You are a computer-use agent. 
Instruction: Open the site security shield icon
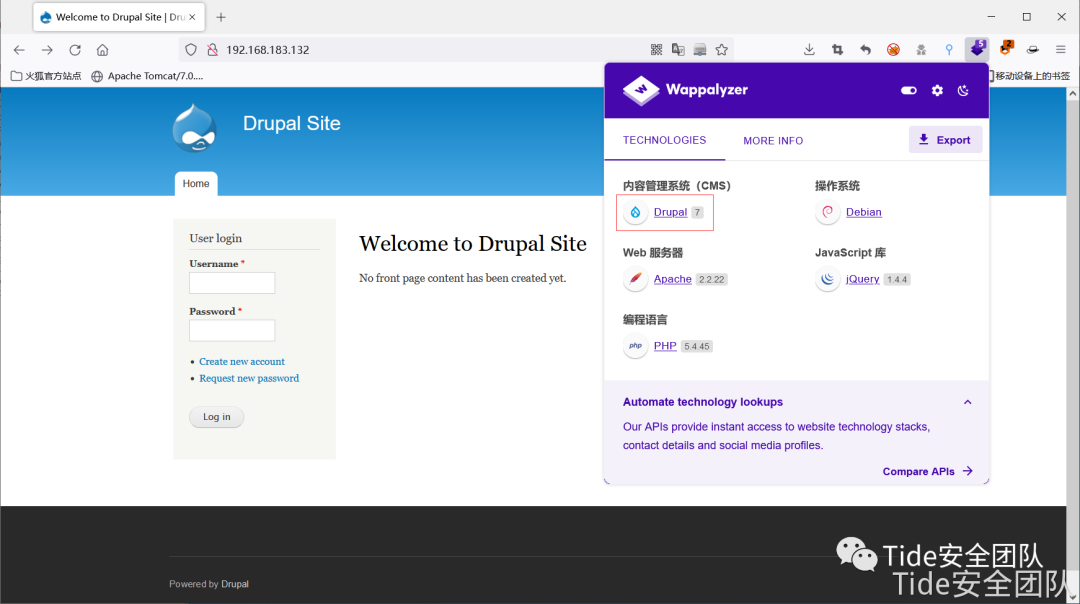tap(191, 50)
